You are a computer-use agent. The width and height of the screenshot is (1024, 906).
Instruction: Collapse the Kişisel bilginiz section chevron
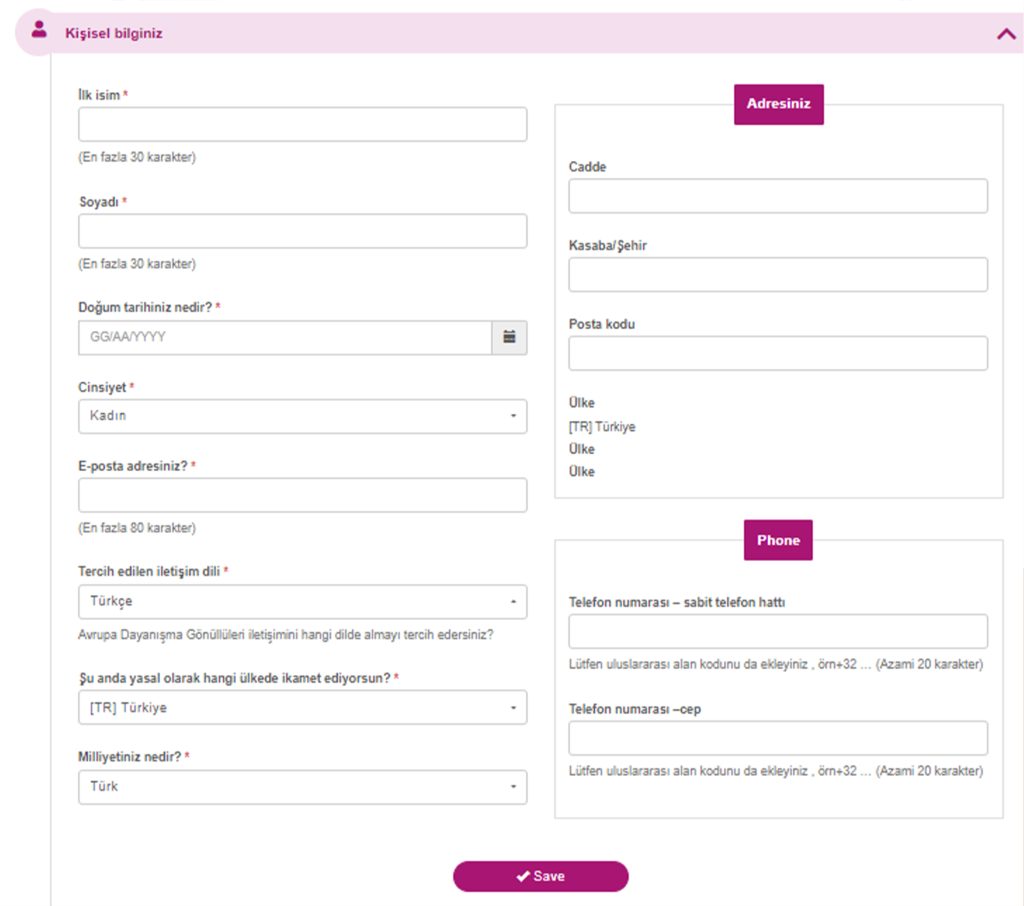1006,34
